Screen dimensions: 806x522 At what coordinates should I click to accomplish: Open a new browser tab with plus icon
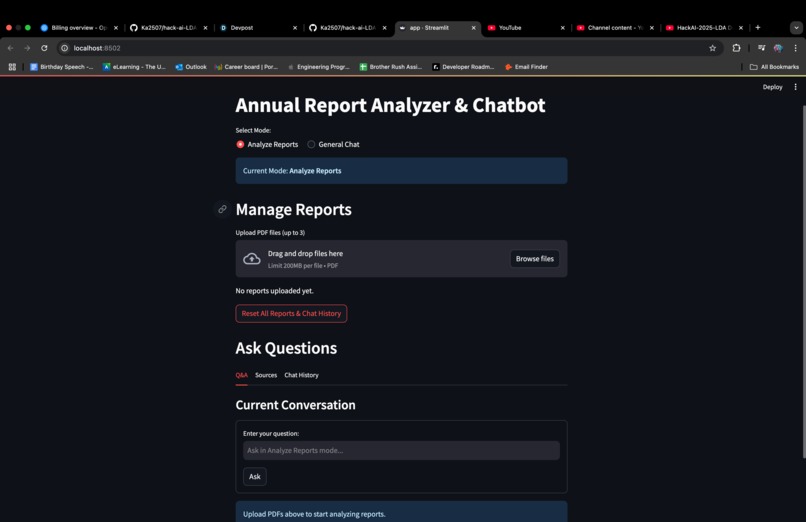(758, 27)
